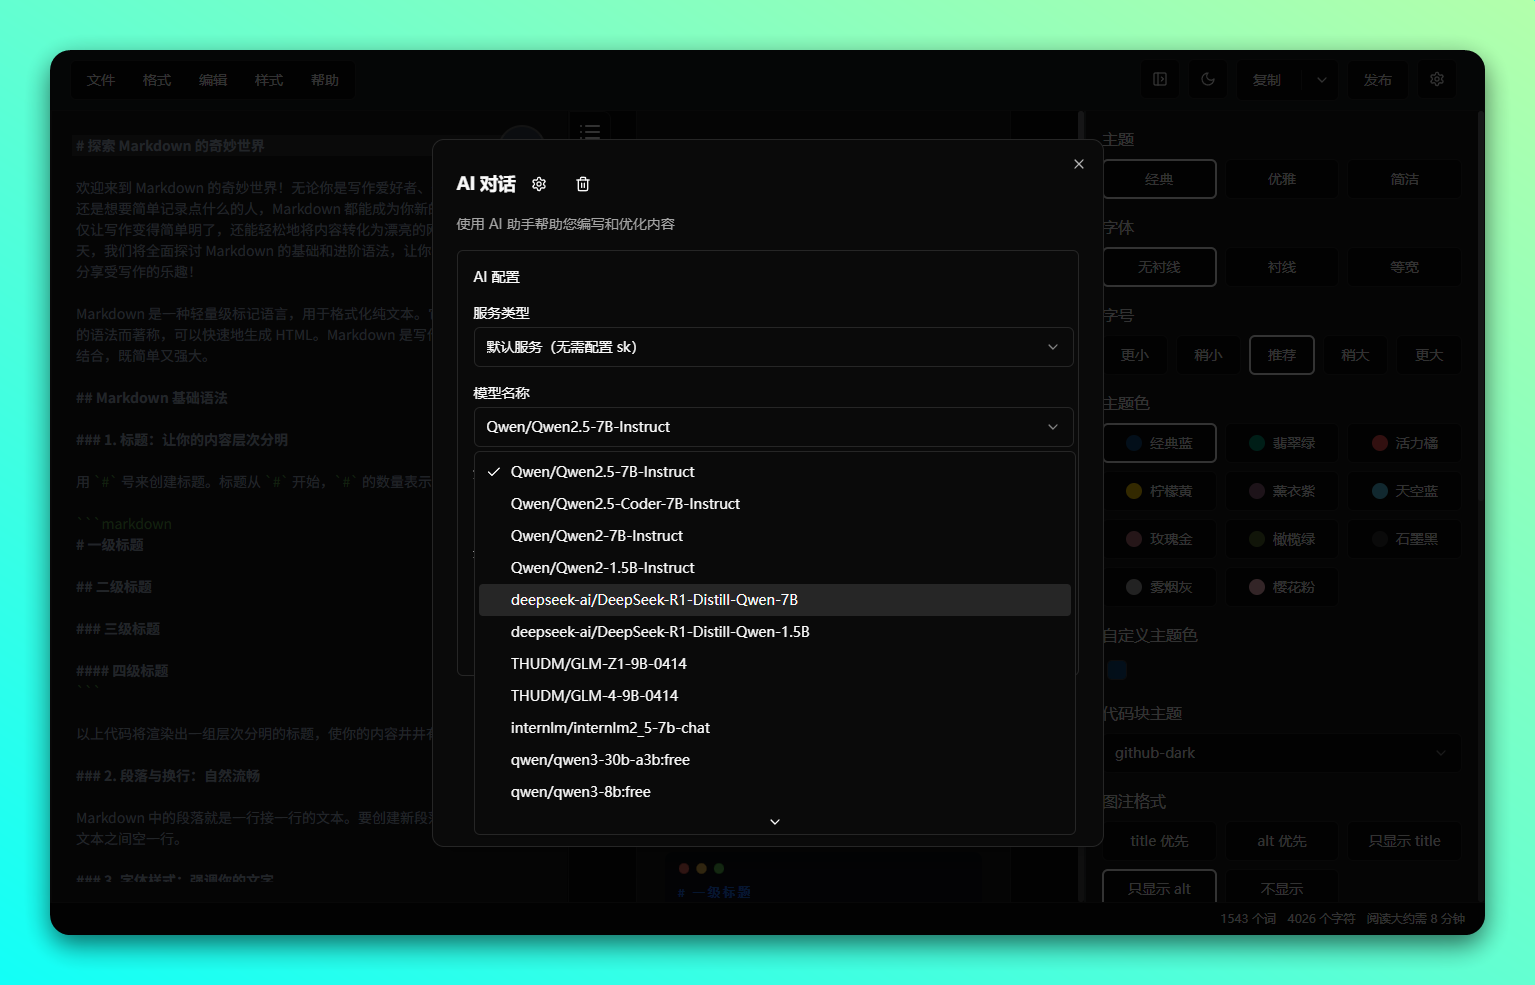The image size is (1535, 985).
Task: Choose the 无衬线 font option
Action: [1159, 267]
